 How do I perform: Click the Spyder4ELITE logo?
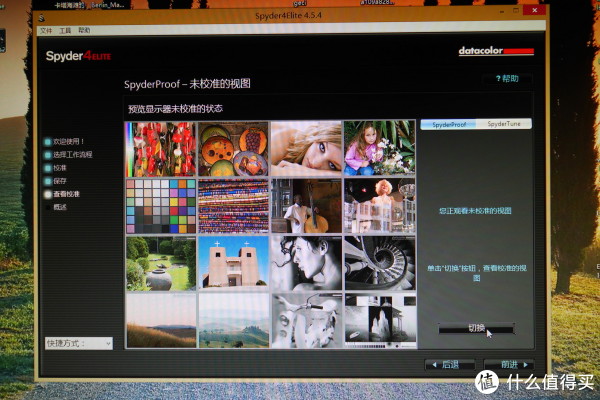(x=78, y=56)
